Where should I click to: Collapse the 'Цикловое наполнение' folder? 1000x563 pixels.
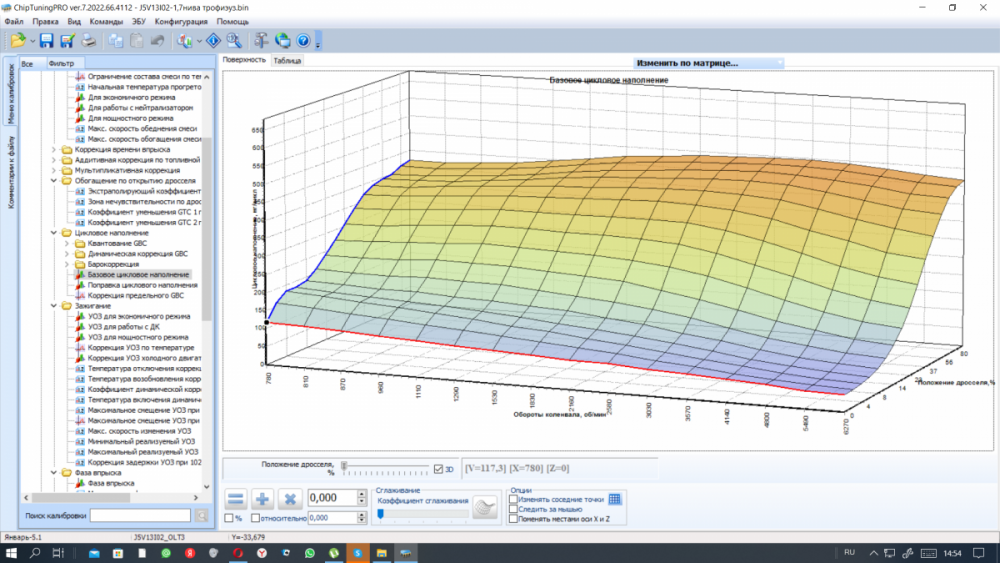(54, 233)
